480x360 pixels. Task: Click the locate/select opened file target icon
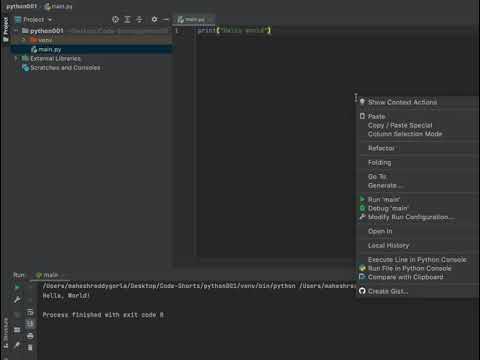click(x=115, y=19)
